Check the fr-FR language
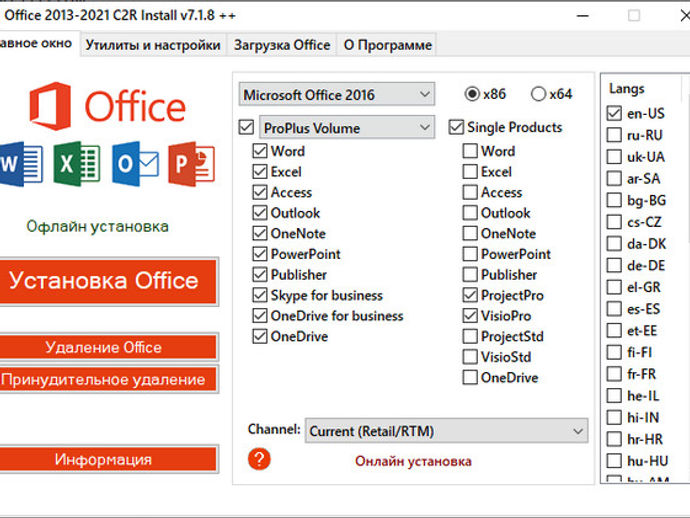This screenshot has height=518, width=690. point(614,374)
